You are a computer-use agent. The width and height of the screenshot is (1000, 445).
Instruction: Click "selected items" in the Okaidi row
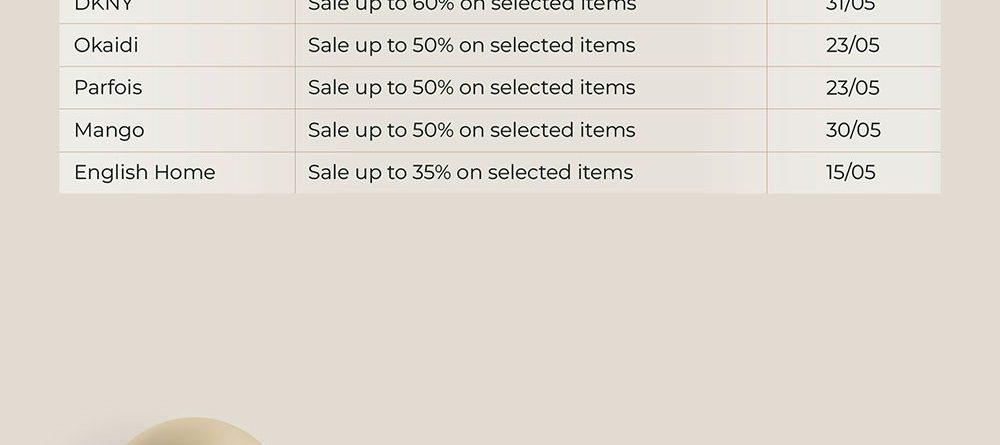562,45
